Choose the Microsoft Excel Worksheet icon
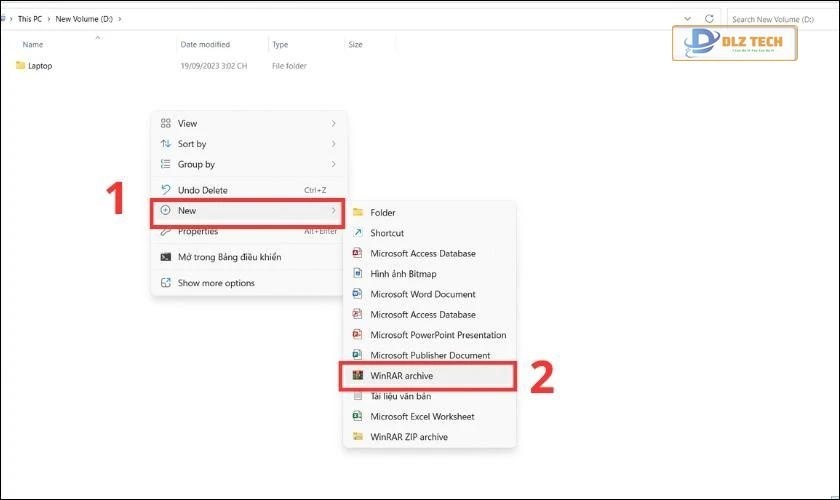 click(x=357, y=416)
